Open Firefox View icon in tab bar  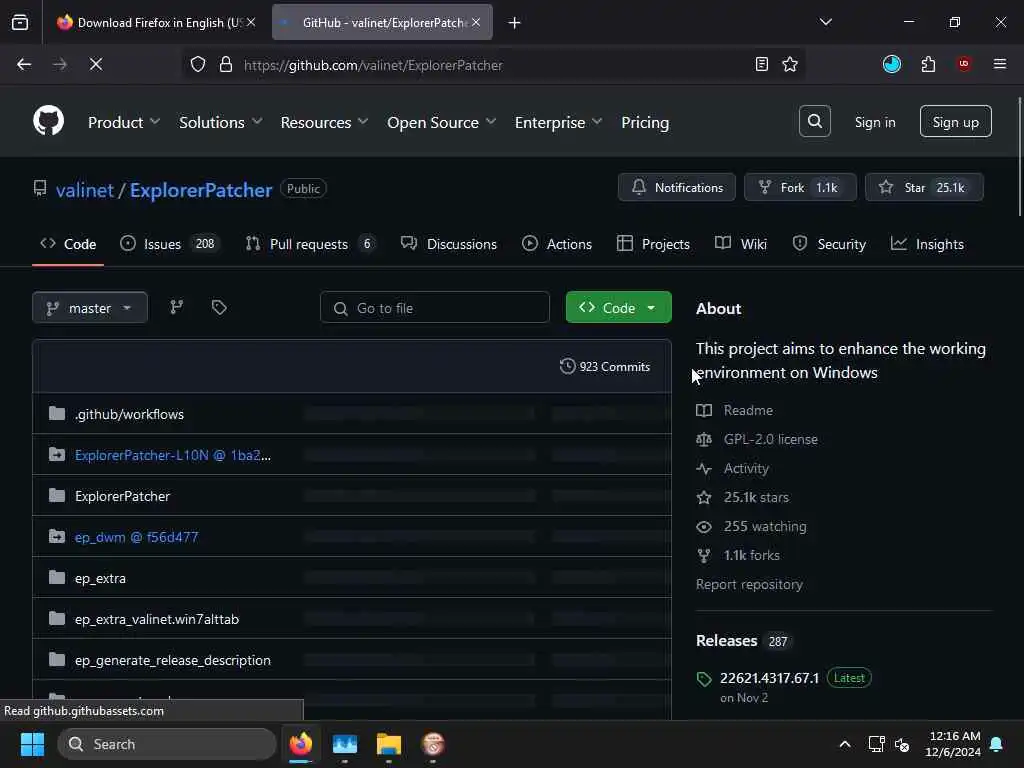click(20, 22)
